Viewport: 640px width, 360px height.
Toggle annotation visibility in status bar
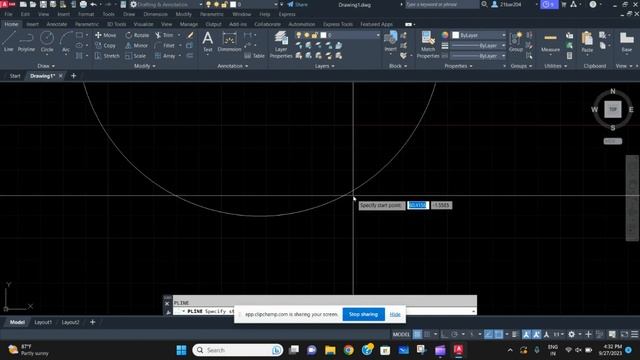(527, 334)
